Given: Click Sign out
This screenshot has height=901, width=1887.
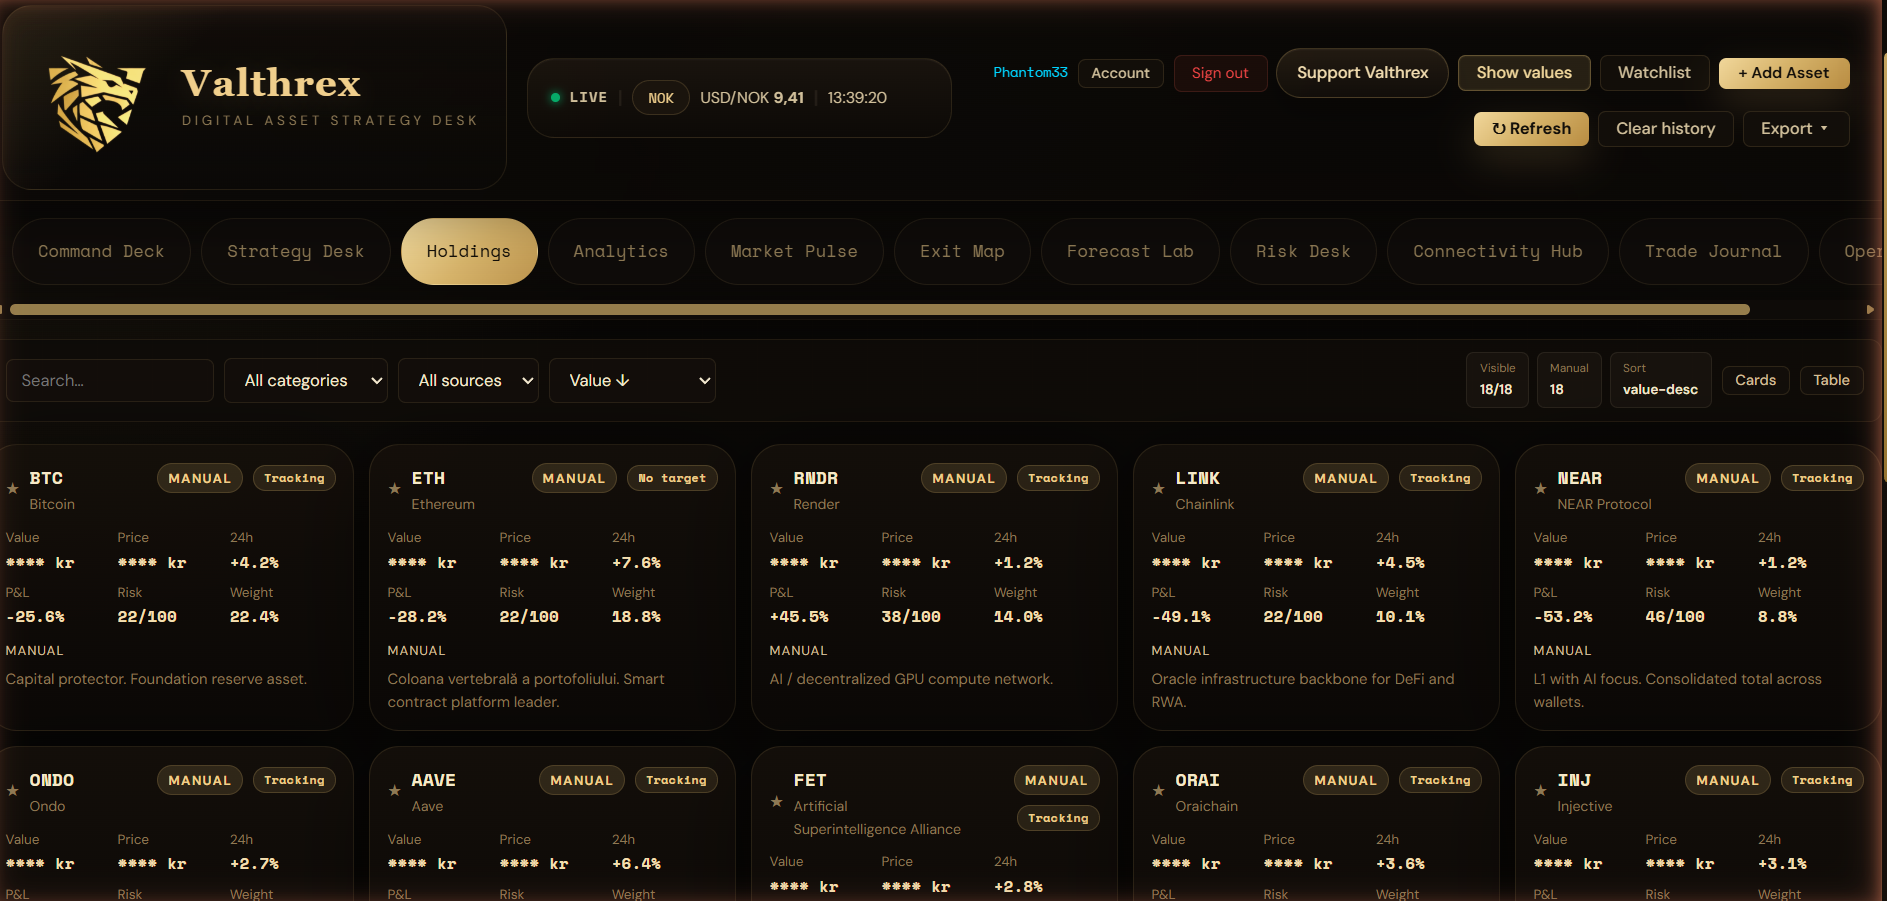Looking at the screenshot, I should (x=1220, y=73).
